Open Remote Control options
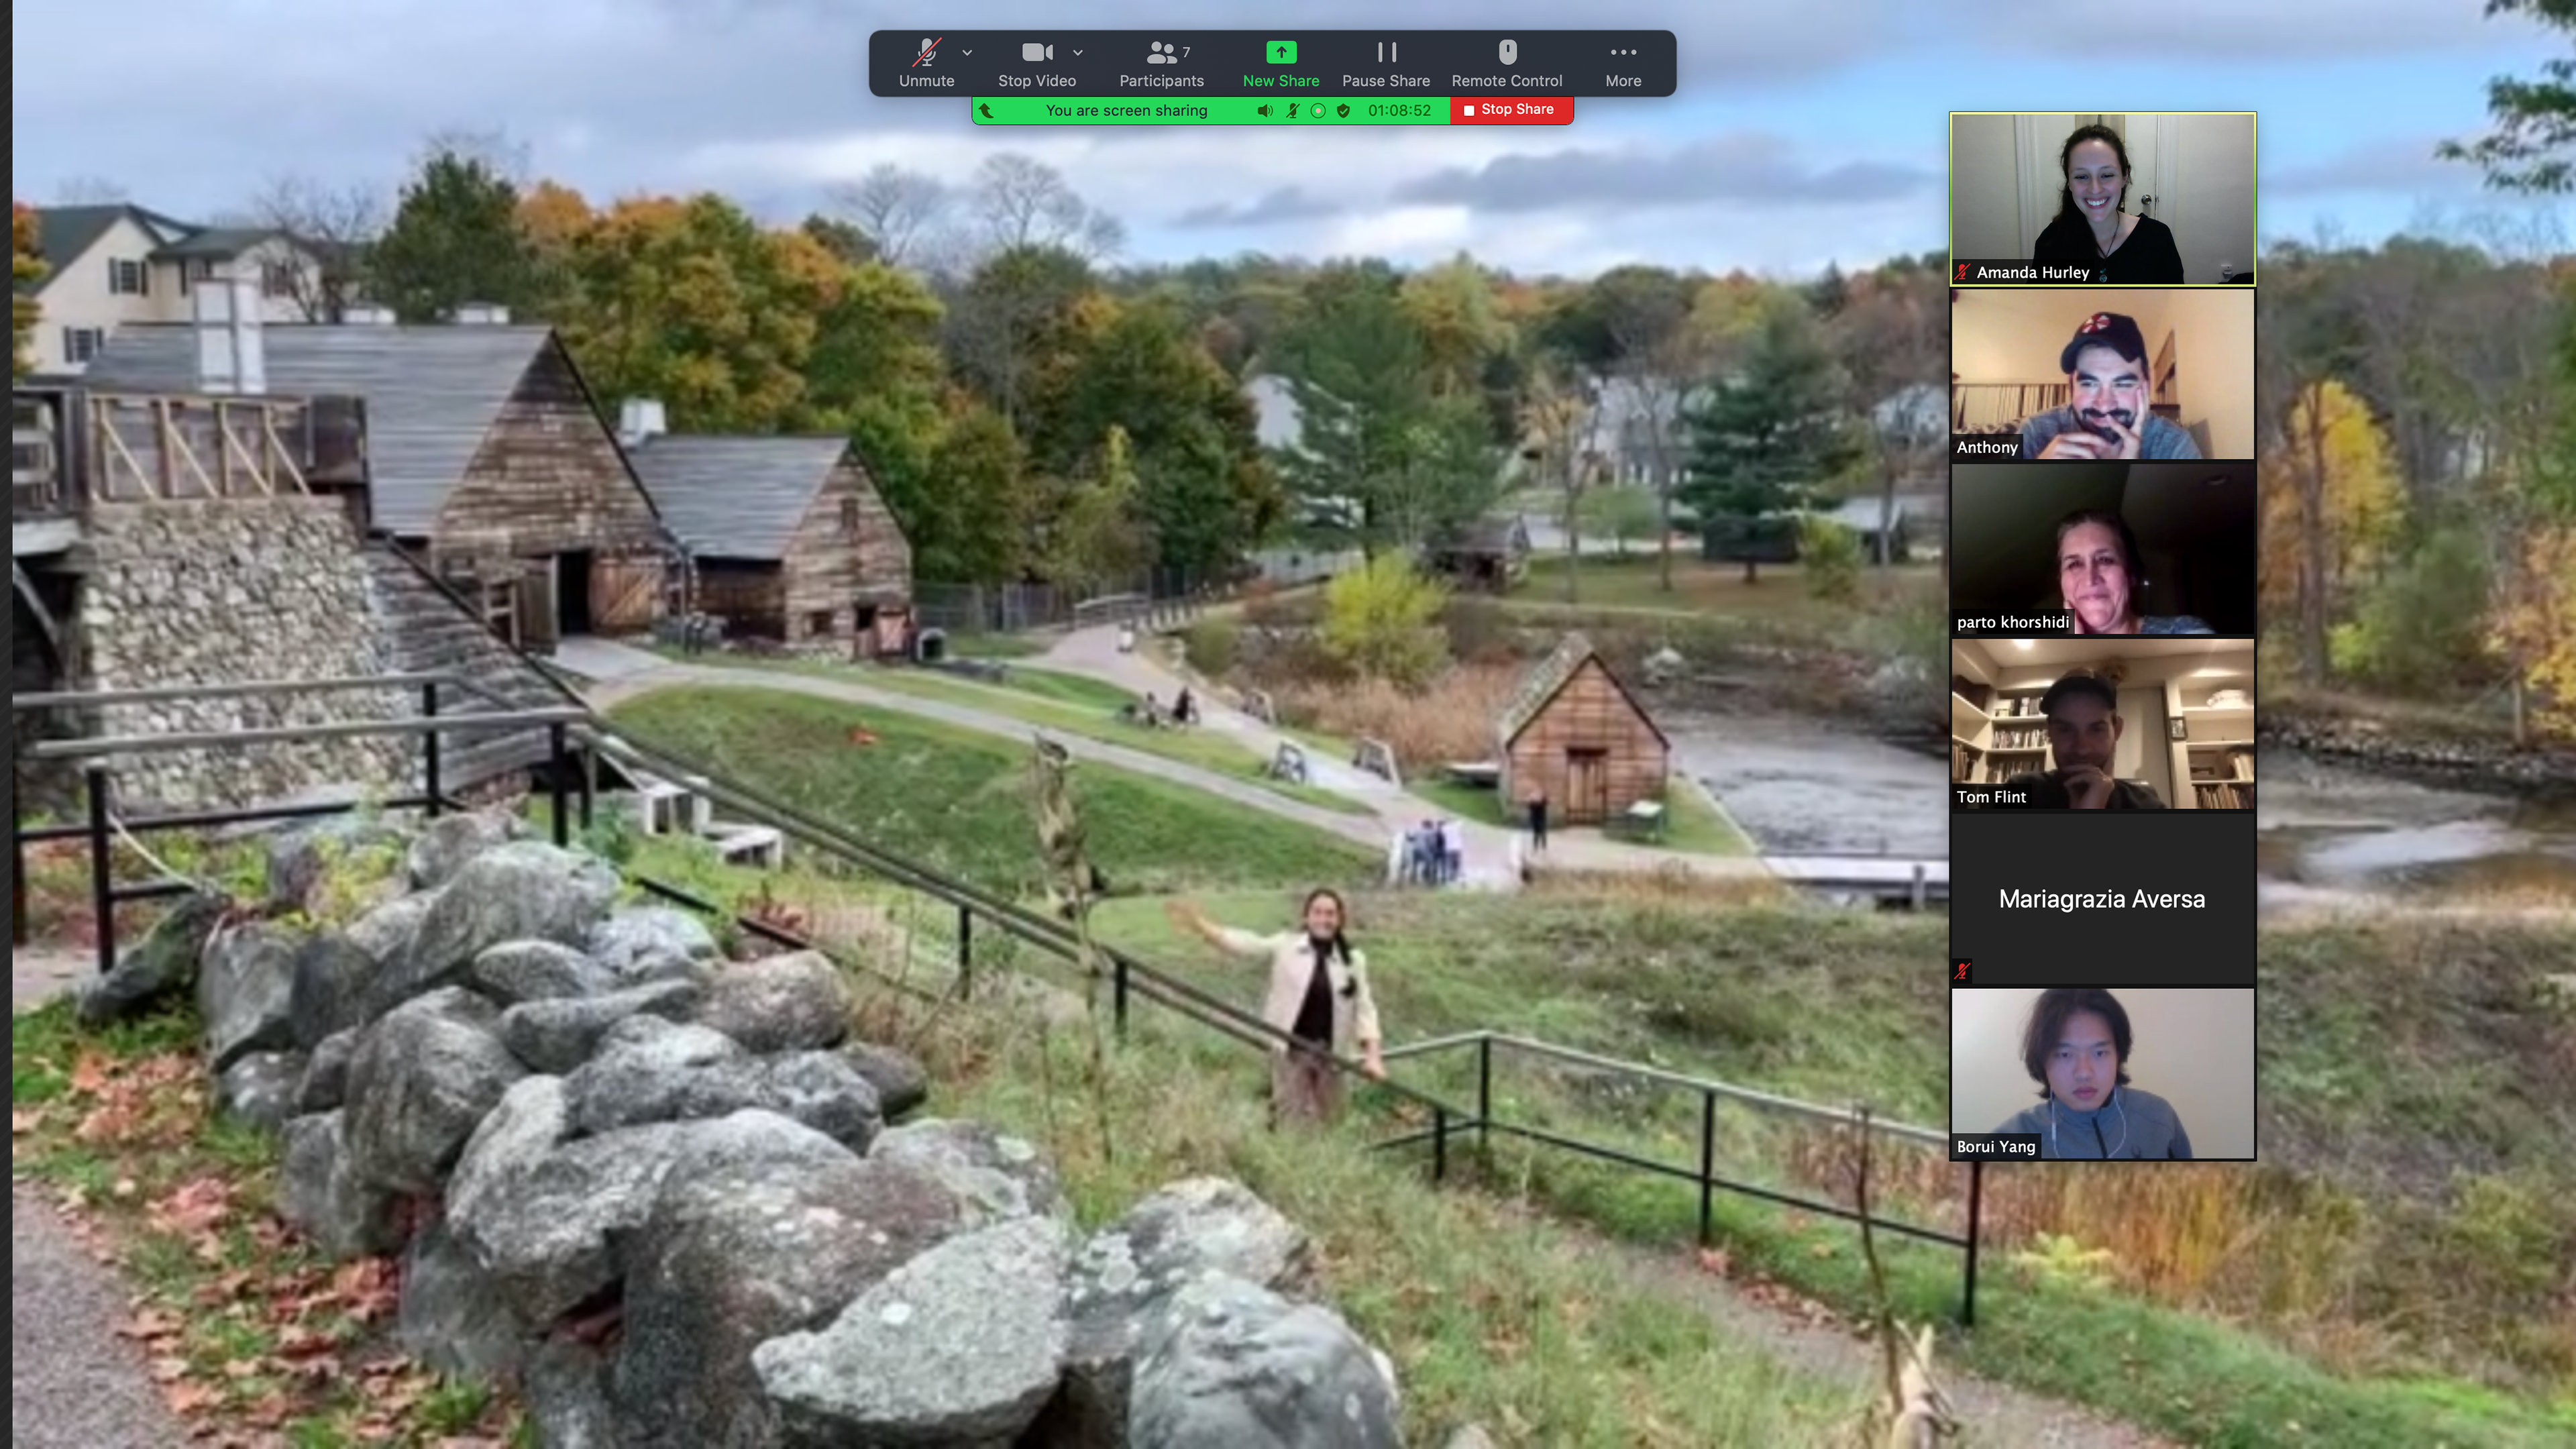2576x1449 pixels. tap(1506, 63)
